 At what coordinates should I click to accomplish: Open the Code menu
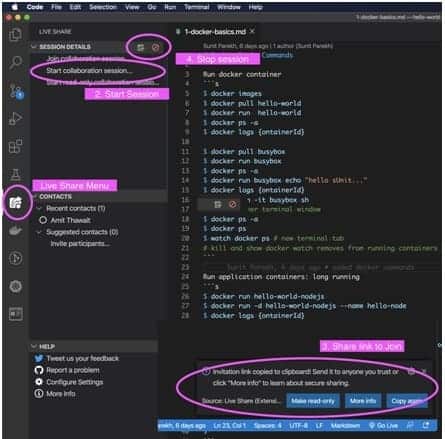pyautogui.click(x=35, y=7)
